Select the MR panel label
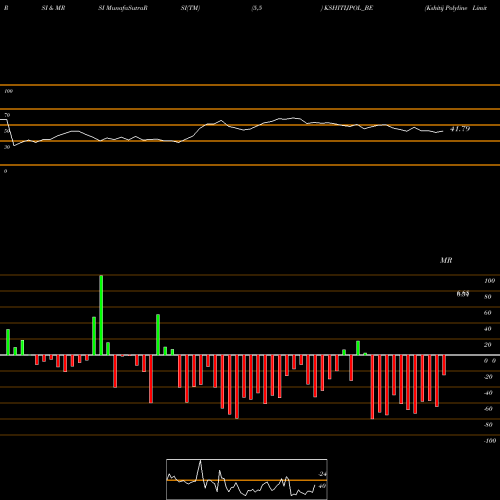Image resolution: width=500 pixels, height=500 pixels. pyautogui.click(x=446, y=260)
